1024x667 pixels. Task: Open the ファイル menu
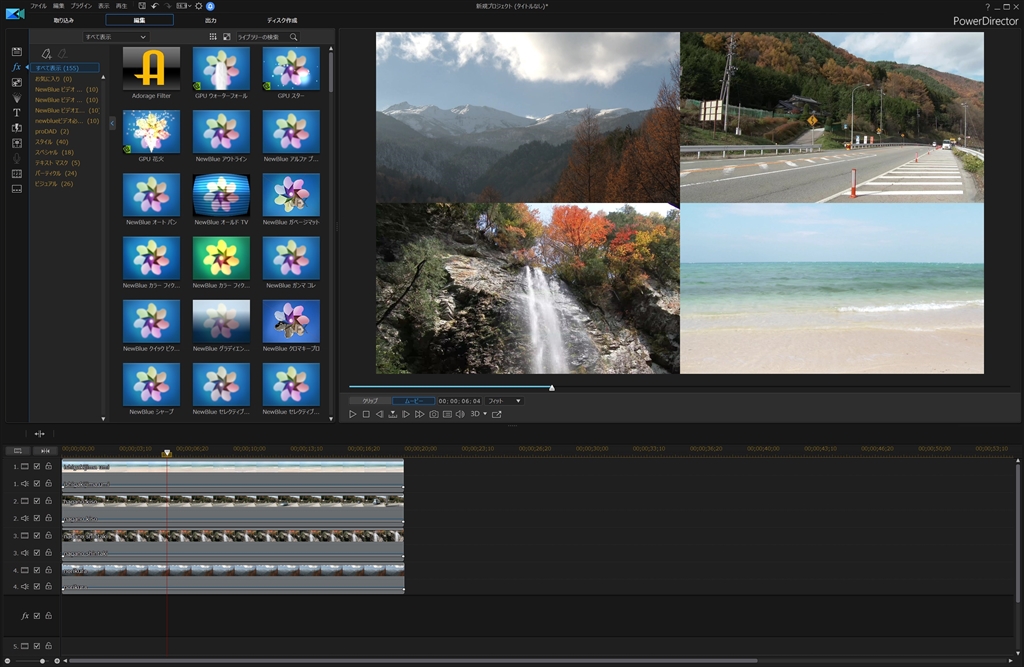(38, 6)
